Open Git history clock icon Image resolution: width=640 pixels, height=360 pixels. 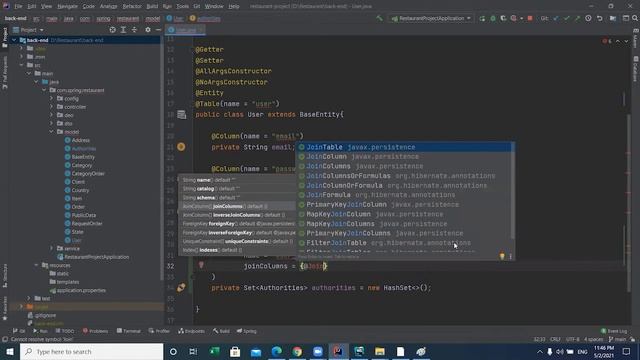(x=588, y=18)
